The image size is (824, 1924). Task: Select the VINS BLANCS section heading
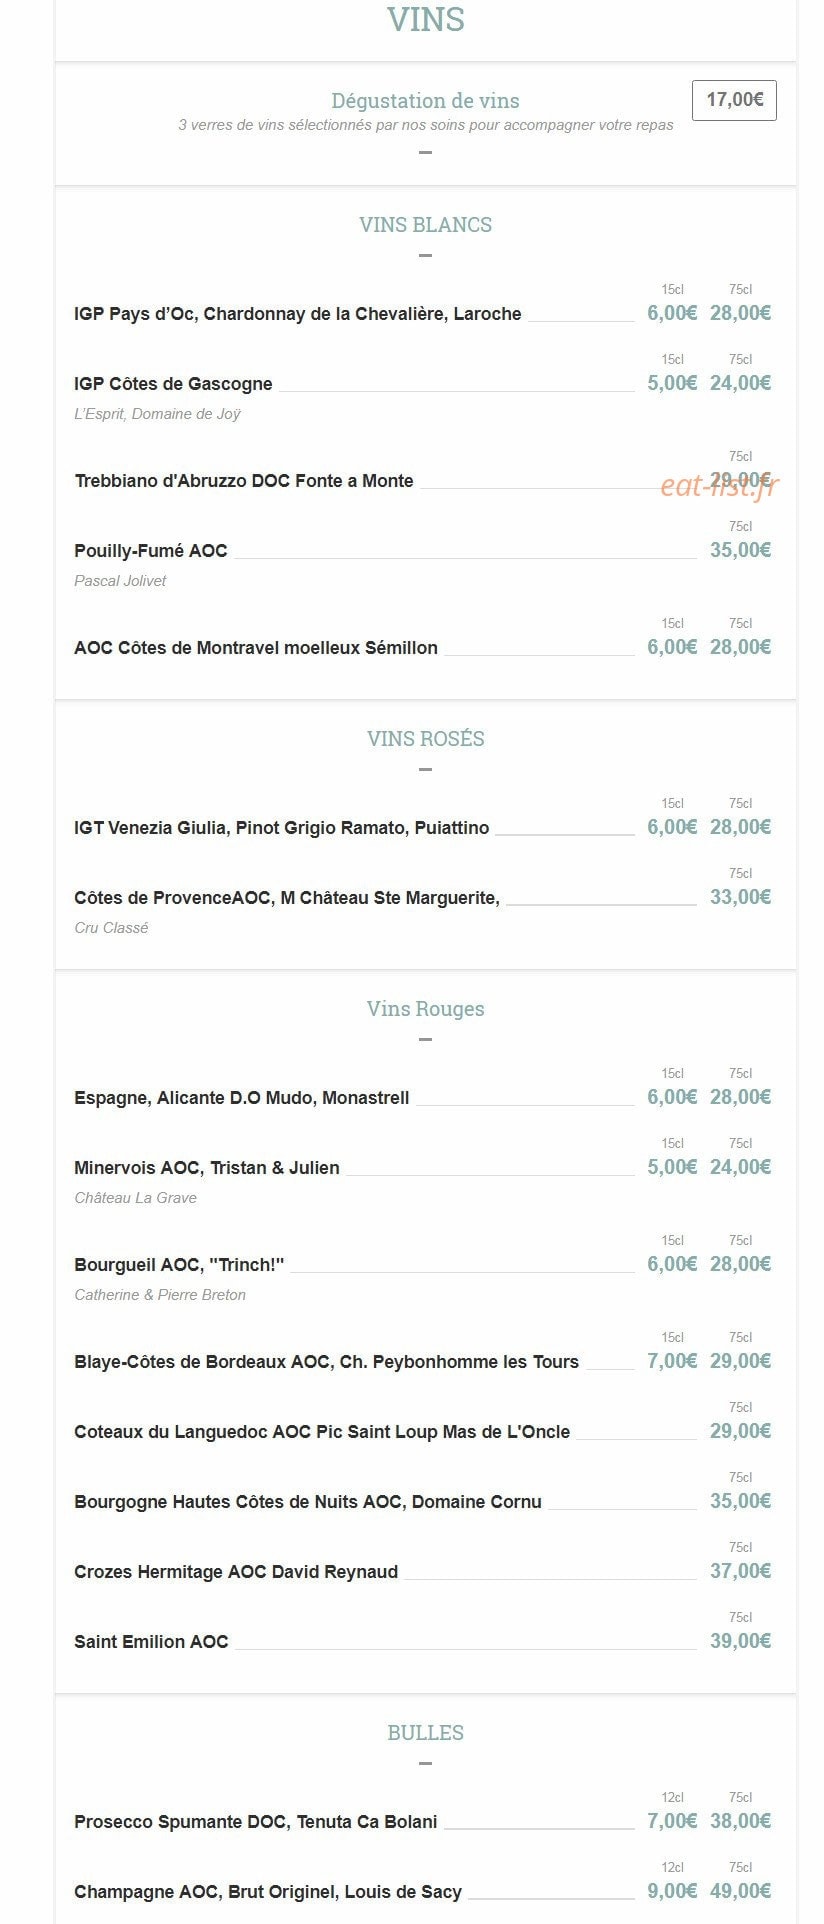point(425,225)
